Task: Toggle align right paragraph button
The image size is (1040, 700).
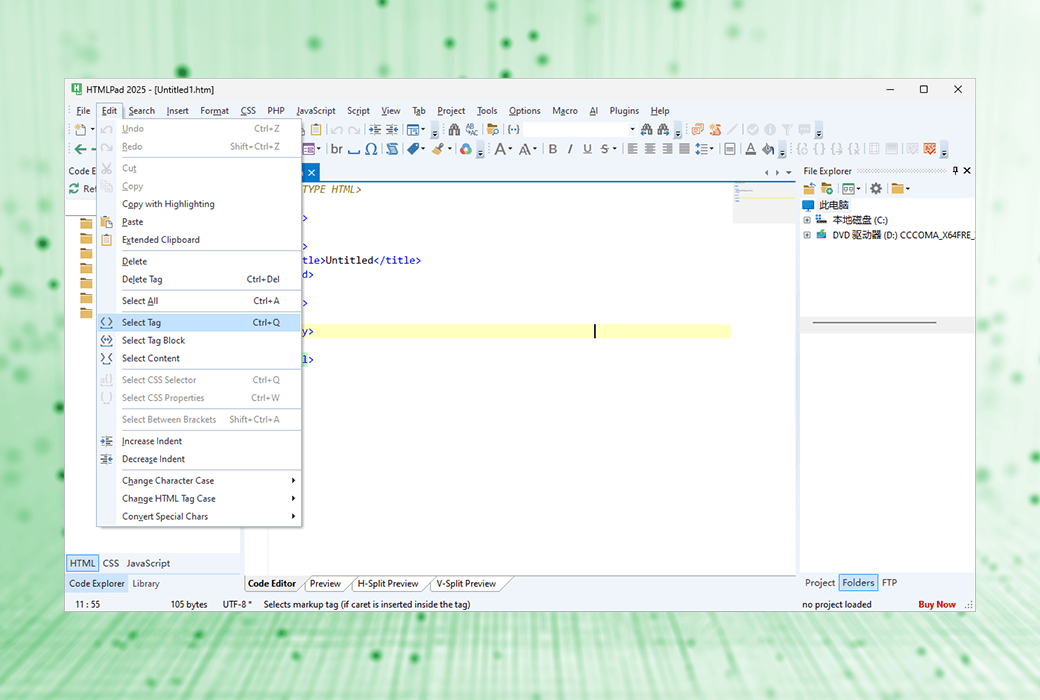Action: 667,149
